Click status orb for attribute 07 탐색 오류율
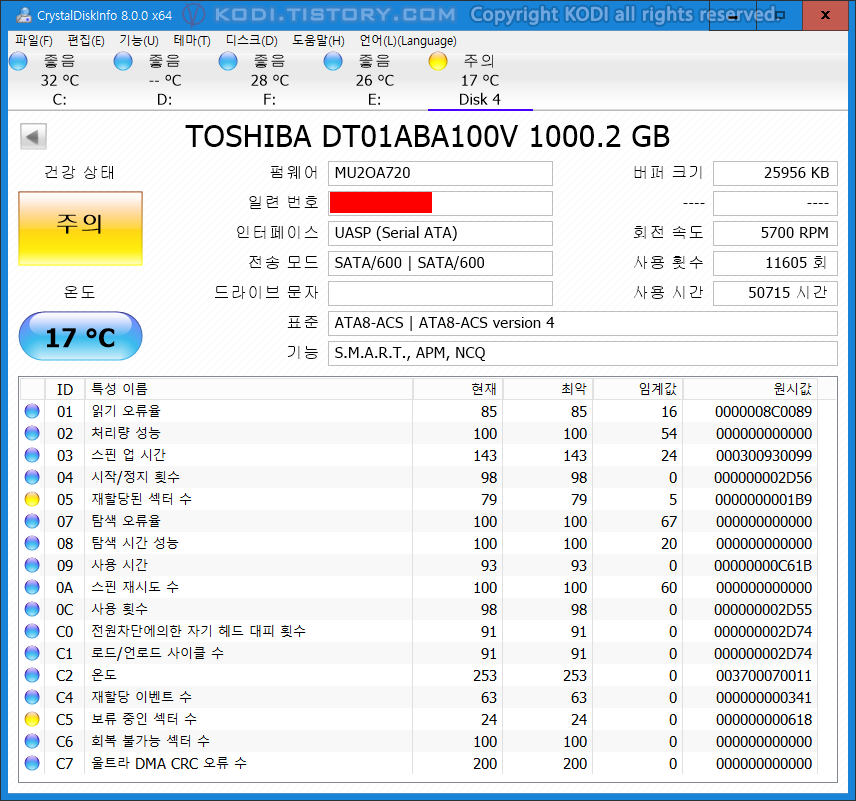Image resolution: width=856 pixels, height=801 pixels. 32,521
